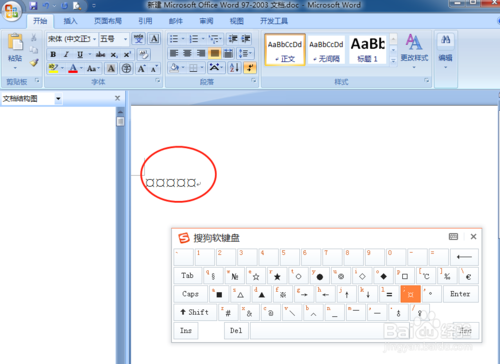Click the solid star key on soft keyboard

tap(276, 275)
